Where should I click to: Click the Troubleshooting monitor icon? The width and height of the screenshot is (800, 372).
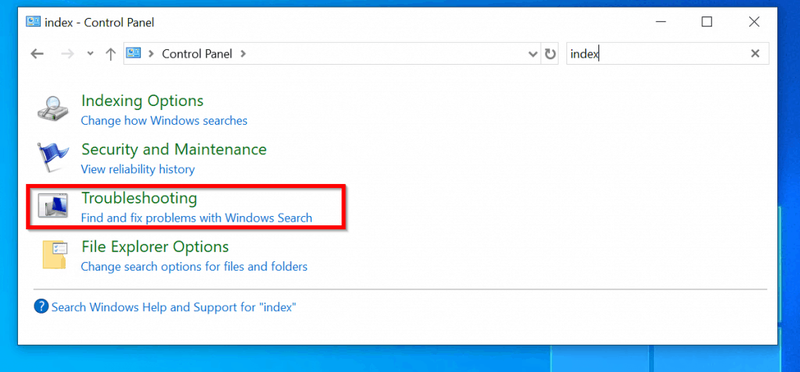[x=53, y=206]
